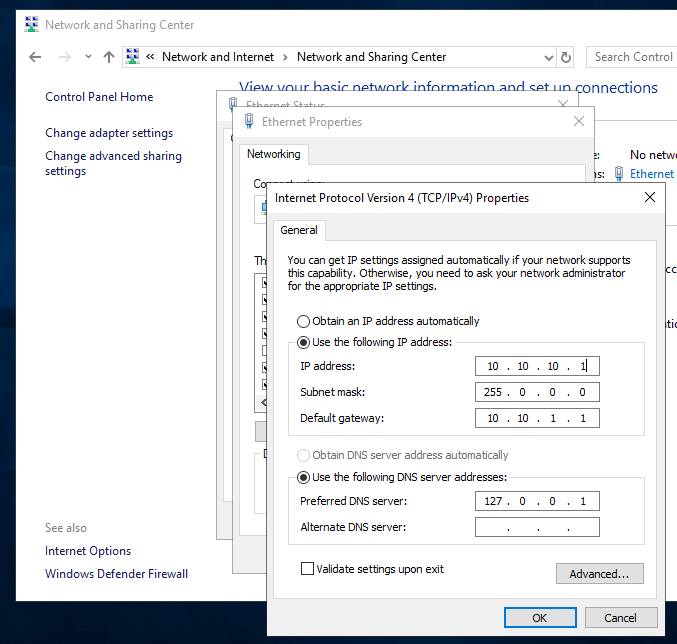Click the Preferred DNS server field
The height and width of the screenshot is (644, 677).
coord(537,501)
